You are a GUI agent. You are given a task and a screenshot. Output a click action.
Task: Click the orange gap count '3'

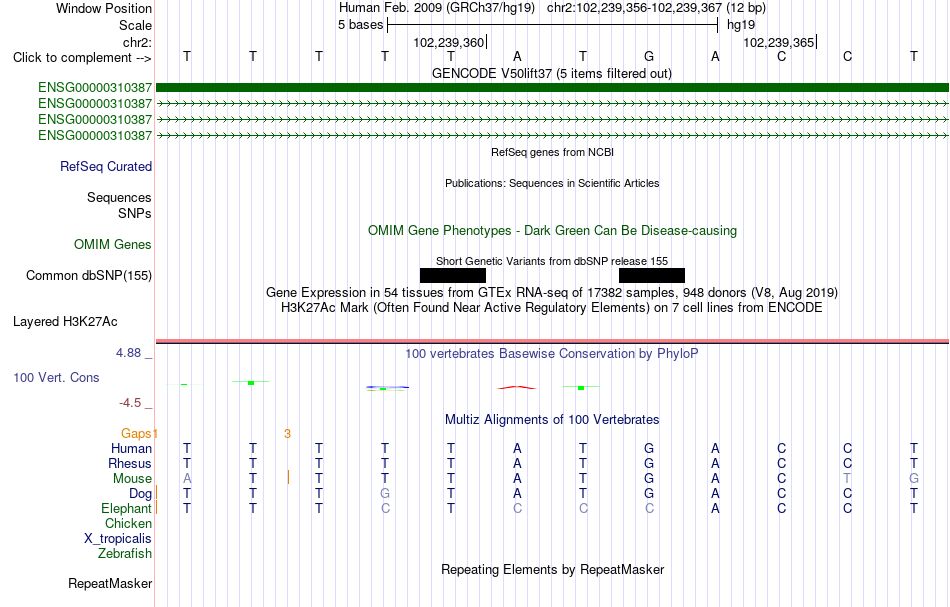(287, 434)
